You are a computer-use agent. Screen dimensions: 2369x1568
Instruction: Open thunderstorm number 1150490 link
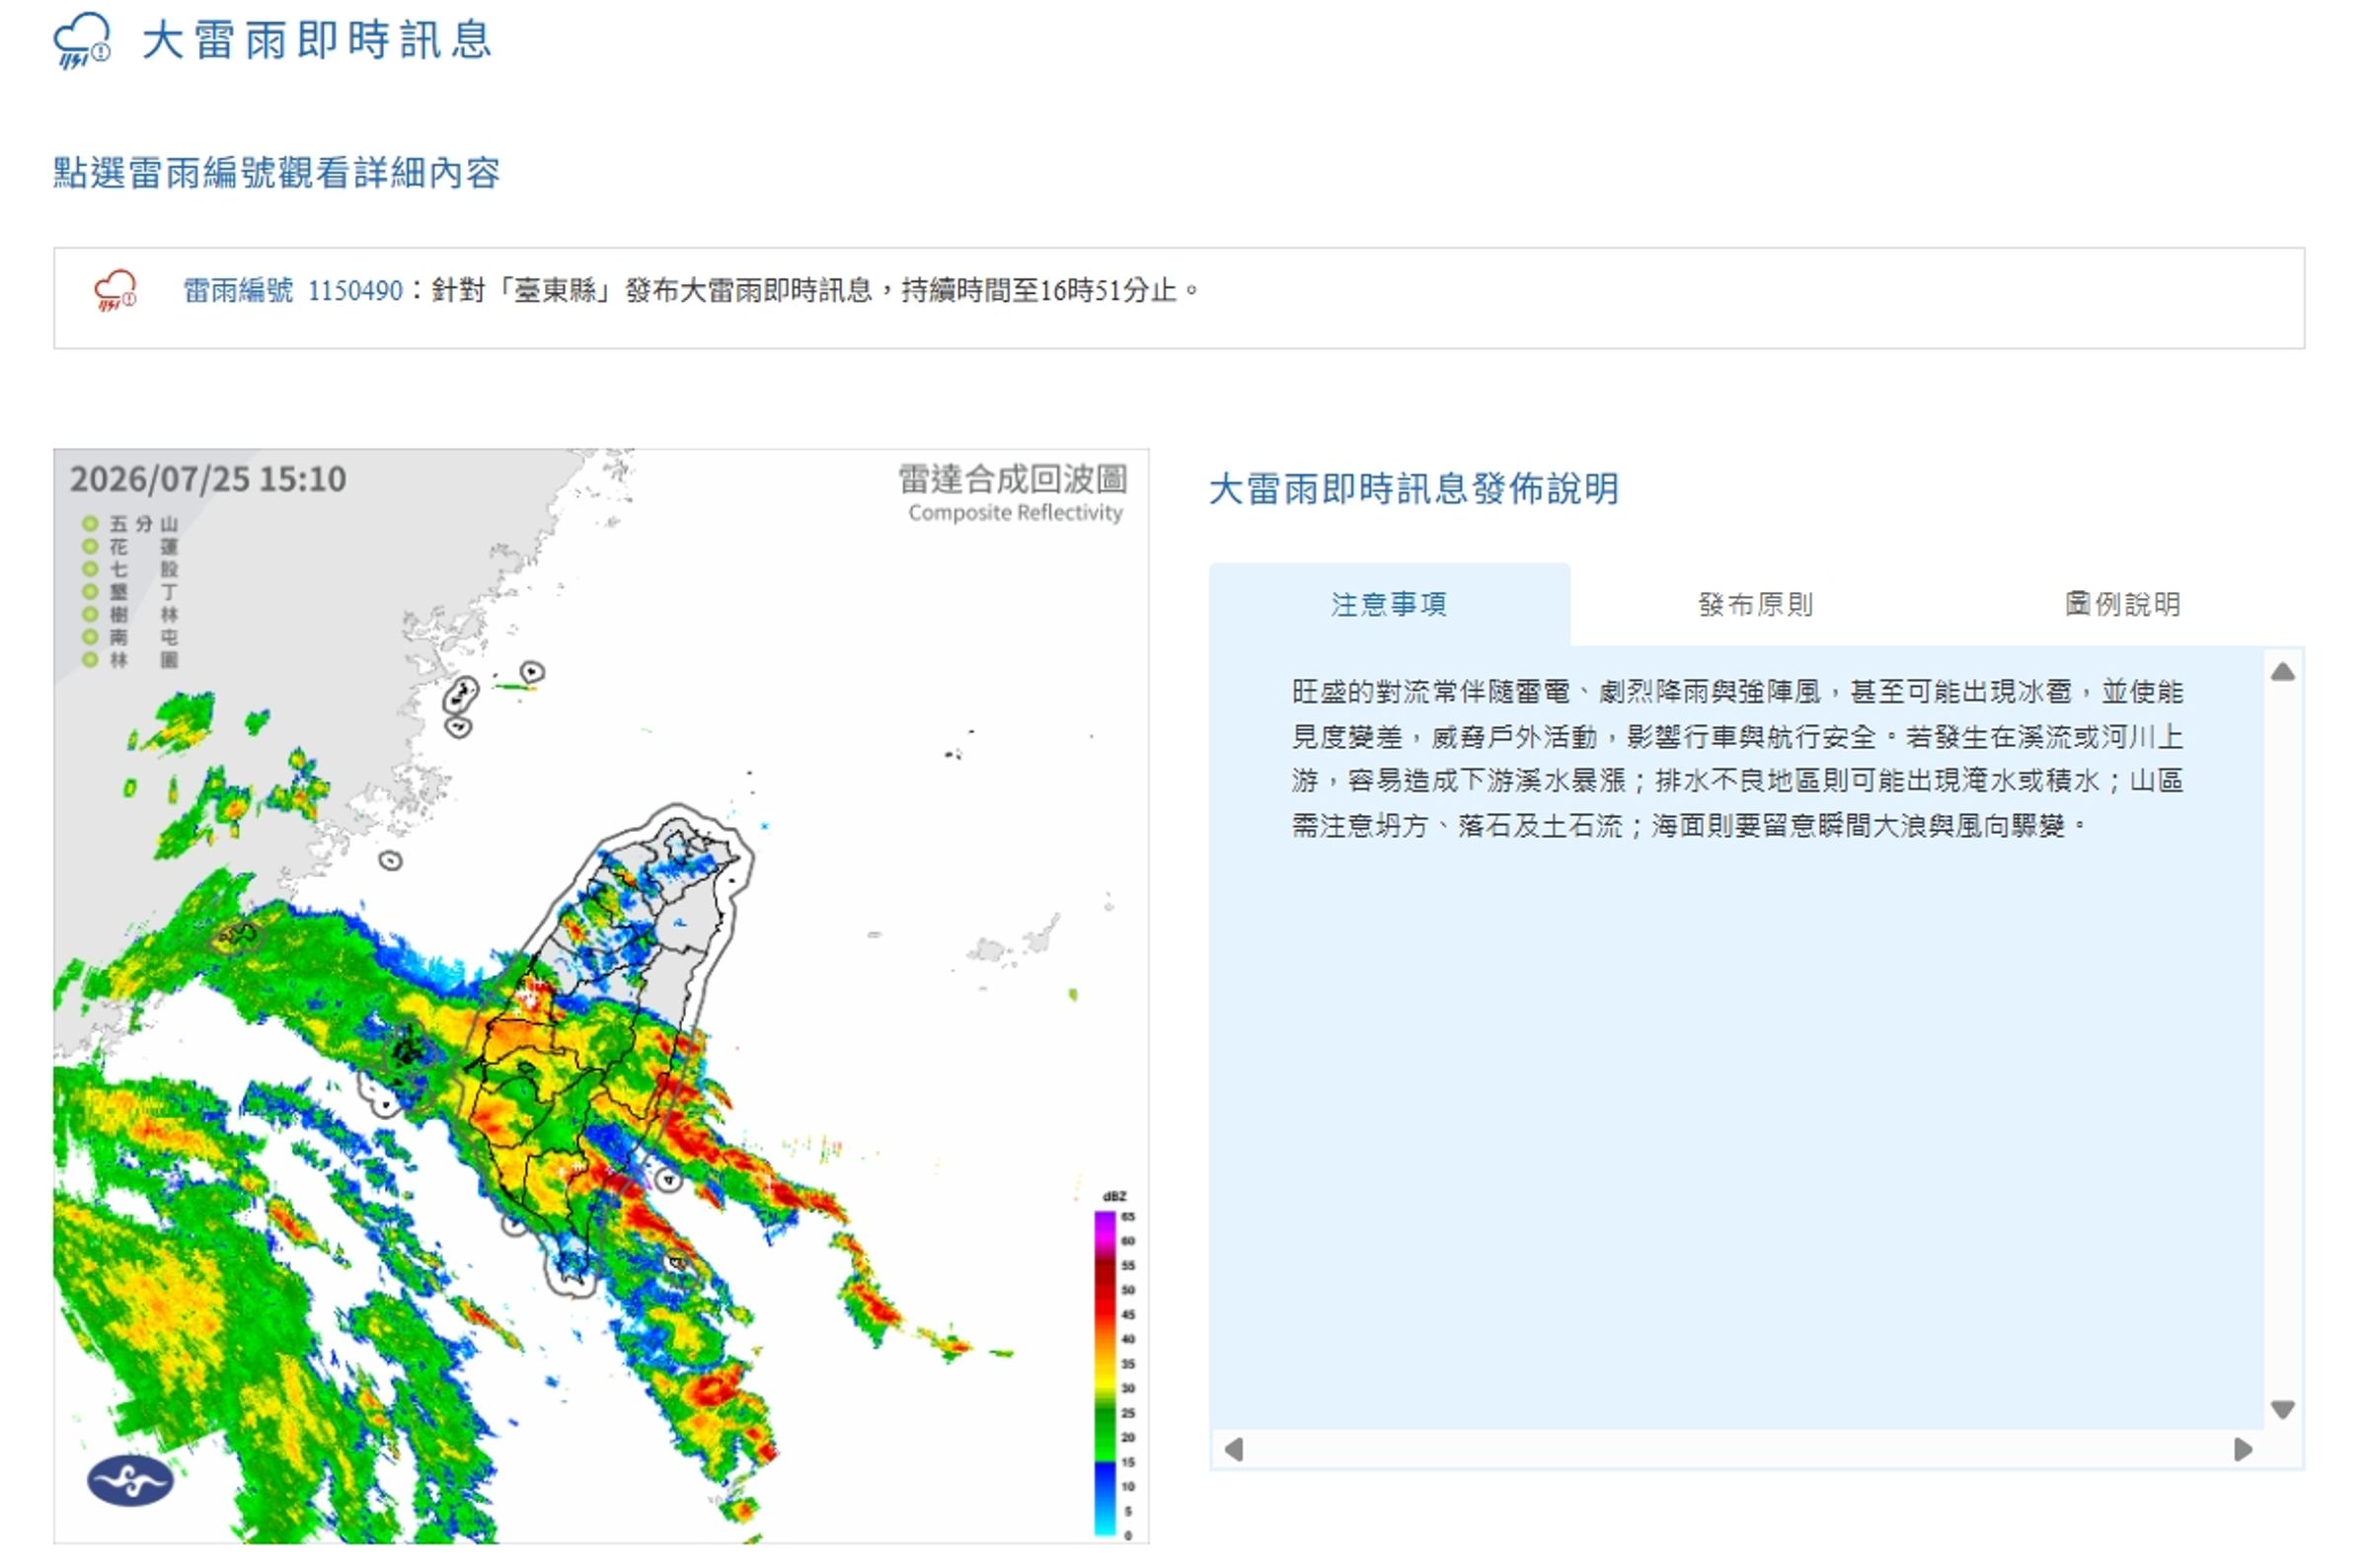pyautogui.click(x=293, y=291)
